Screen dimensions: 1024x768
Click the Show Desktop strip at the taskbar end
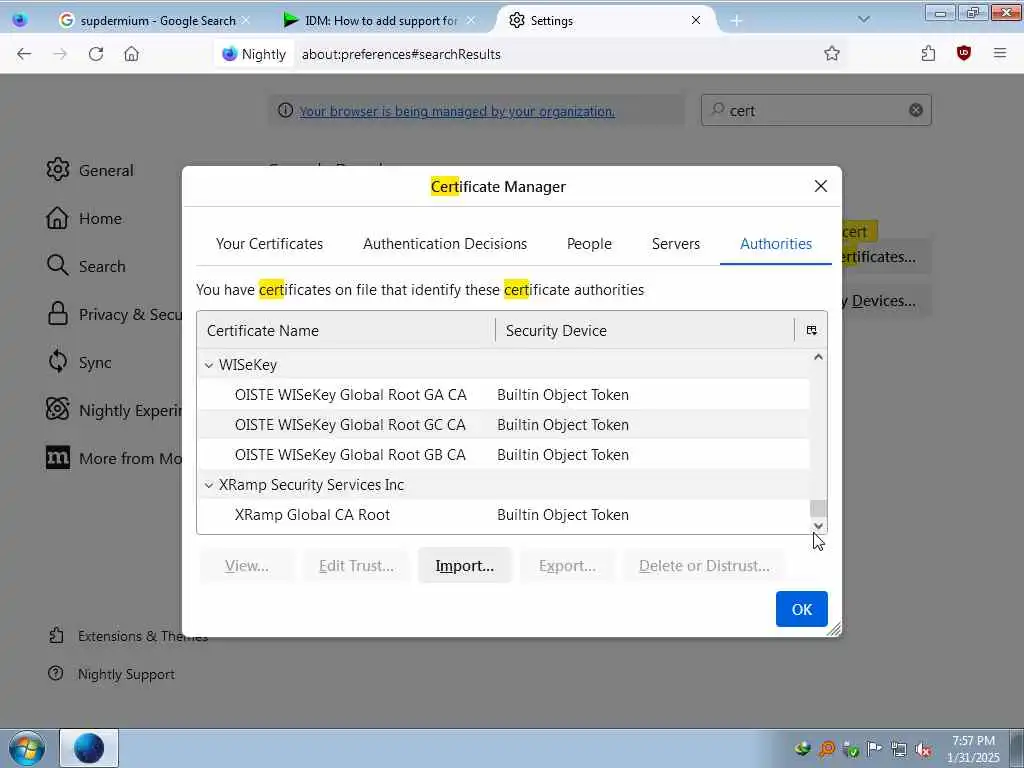tap(1016, 748)
